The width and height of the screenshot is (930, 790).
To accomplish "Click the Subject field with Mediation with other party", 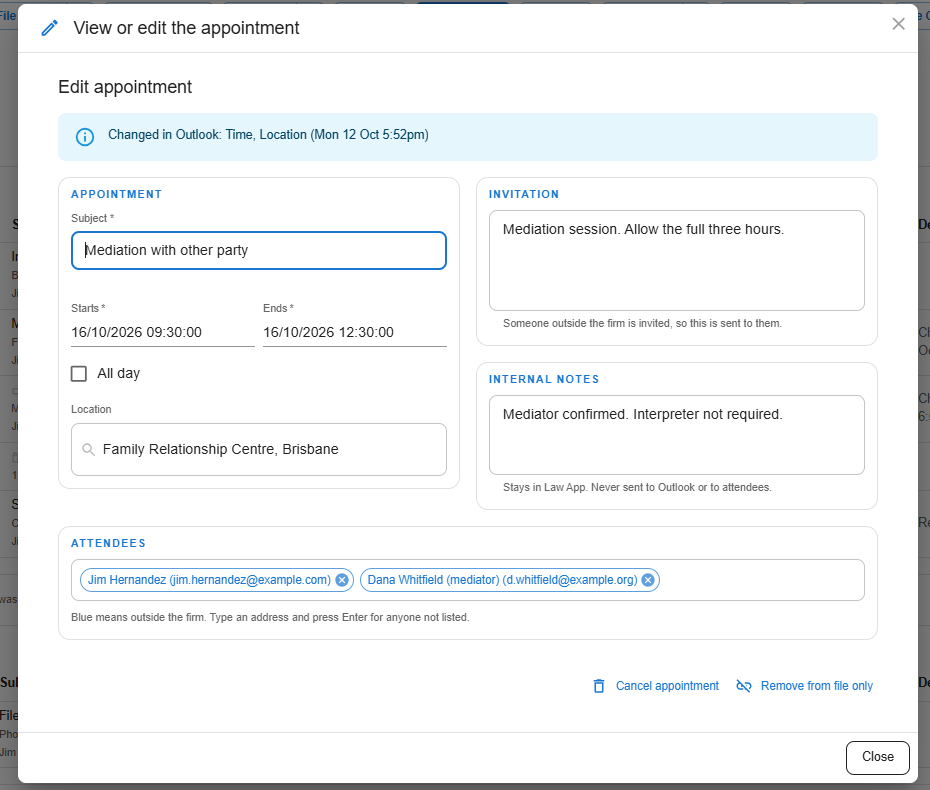I will coord(259,250).
